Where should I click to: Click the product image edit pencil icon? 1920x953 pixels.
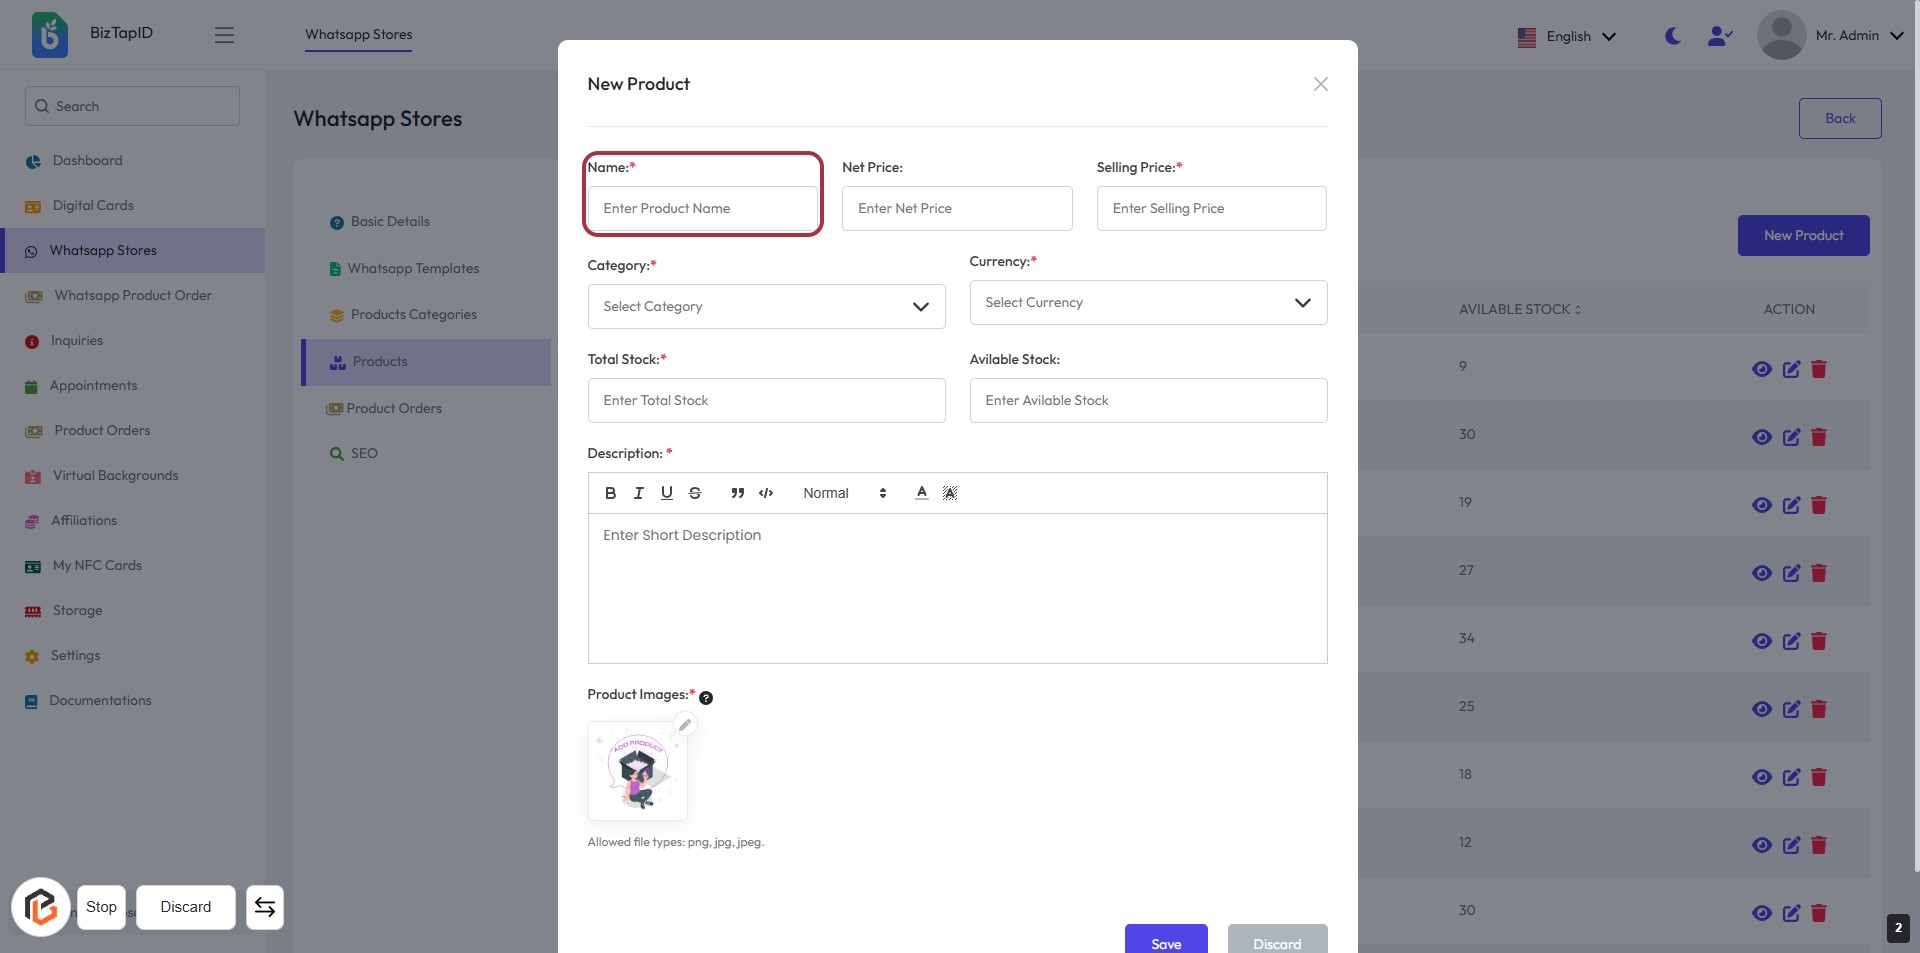685,725
